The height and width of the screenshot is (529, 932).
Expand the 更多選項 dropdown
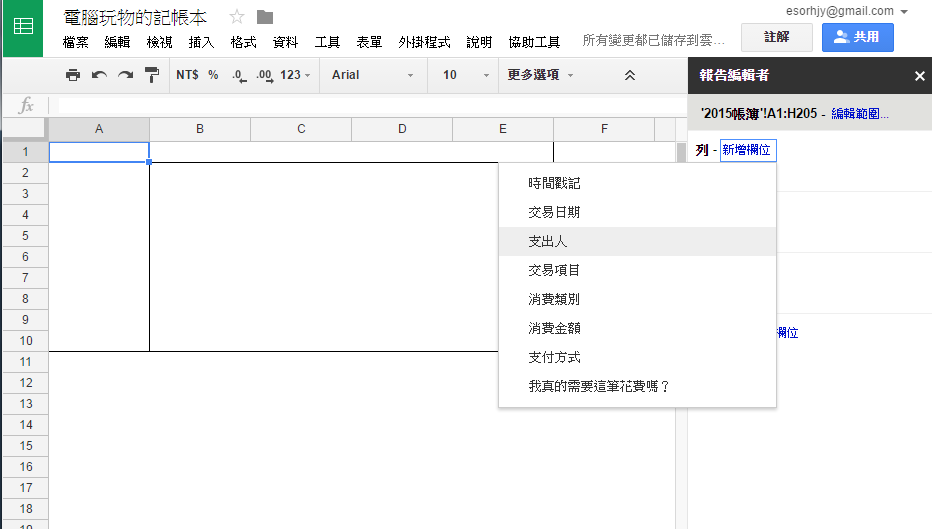[x=540, y=75]
